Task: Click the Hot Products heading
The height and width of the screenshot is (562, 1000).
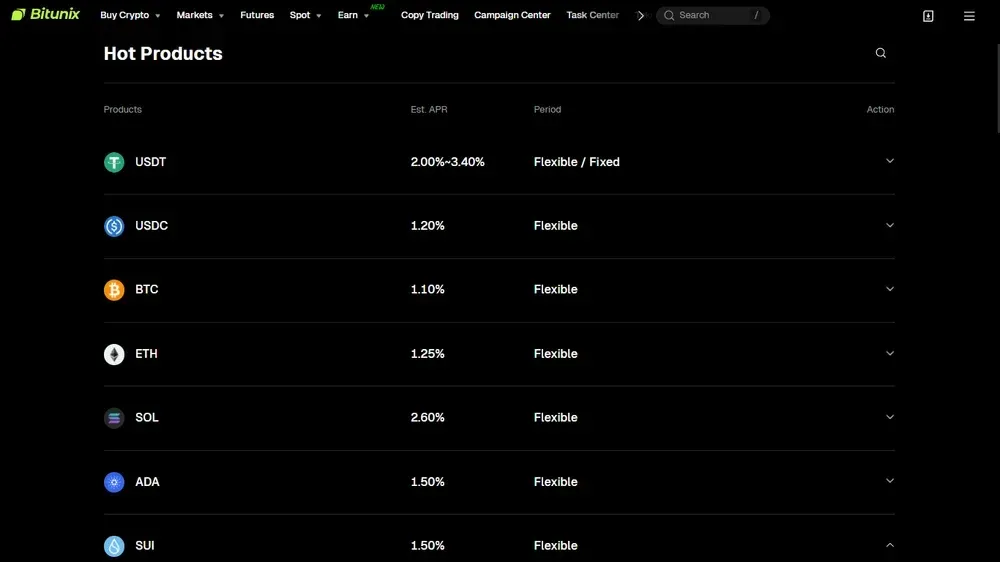Action: point(163,54)
